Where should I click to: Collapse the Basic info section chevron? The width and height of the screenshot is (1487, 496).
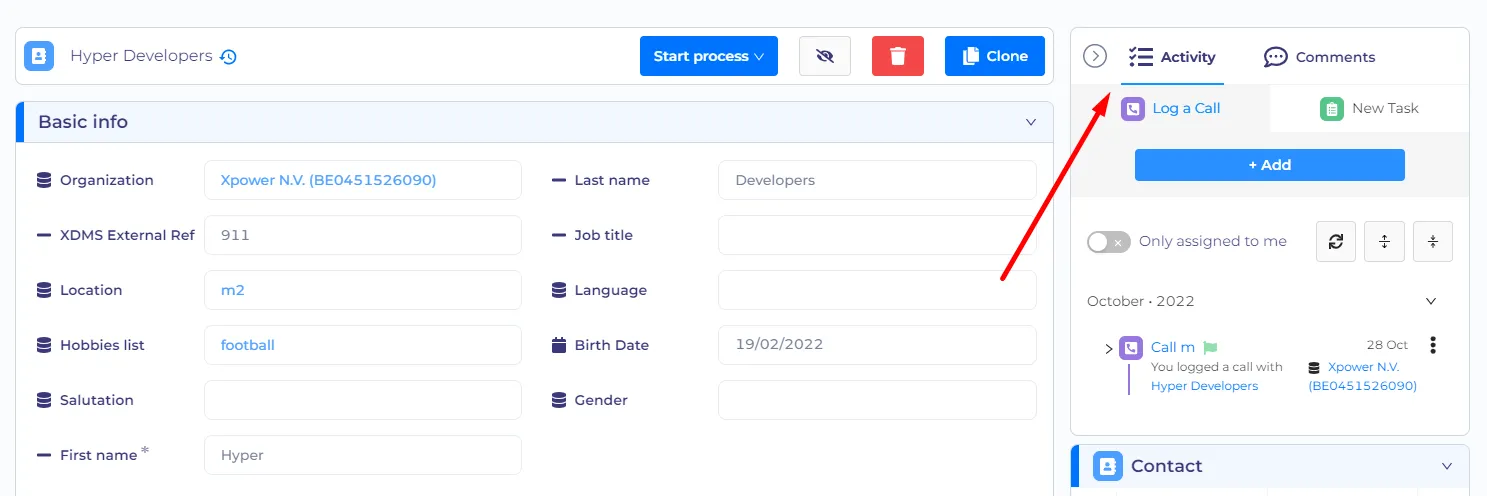(x=1031, y=122)
